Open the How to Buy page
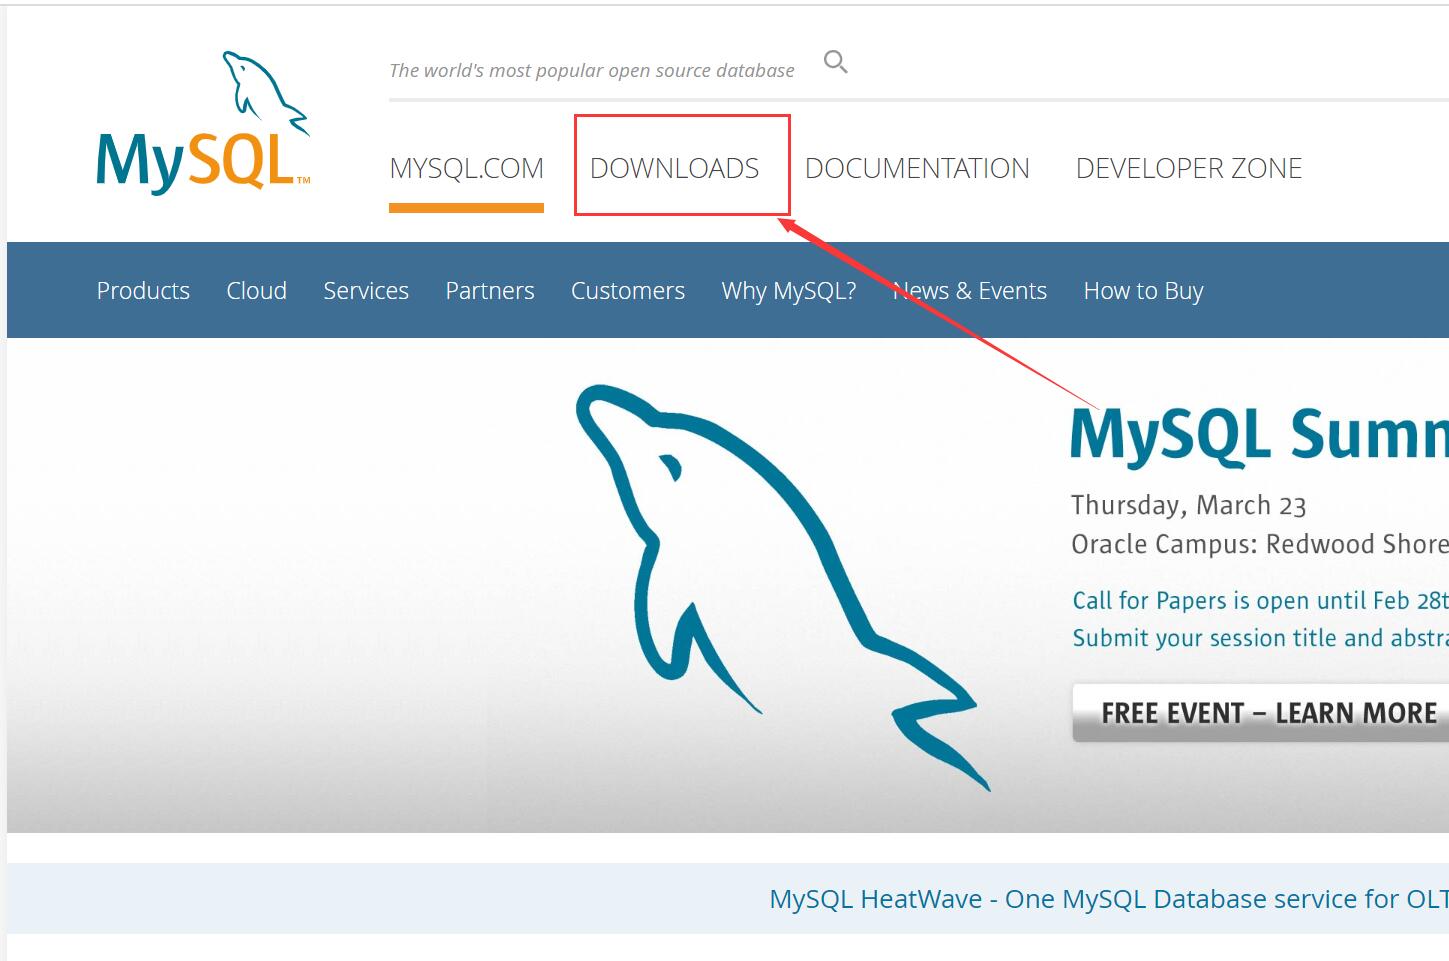 coord(1143,290)
